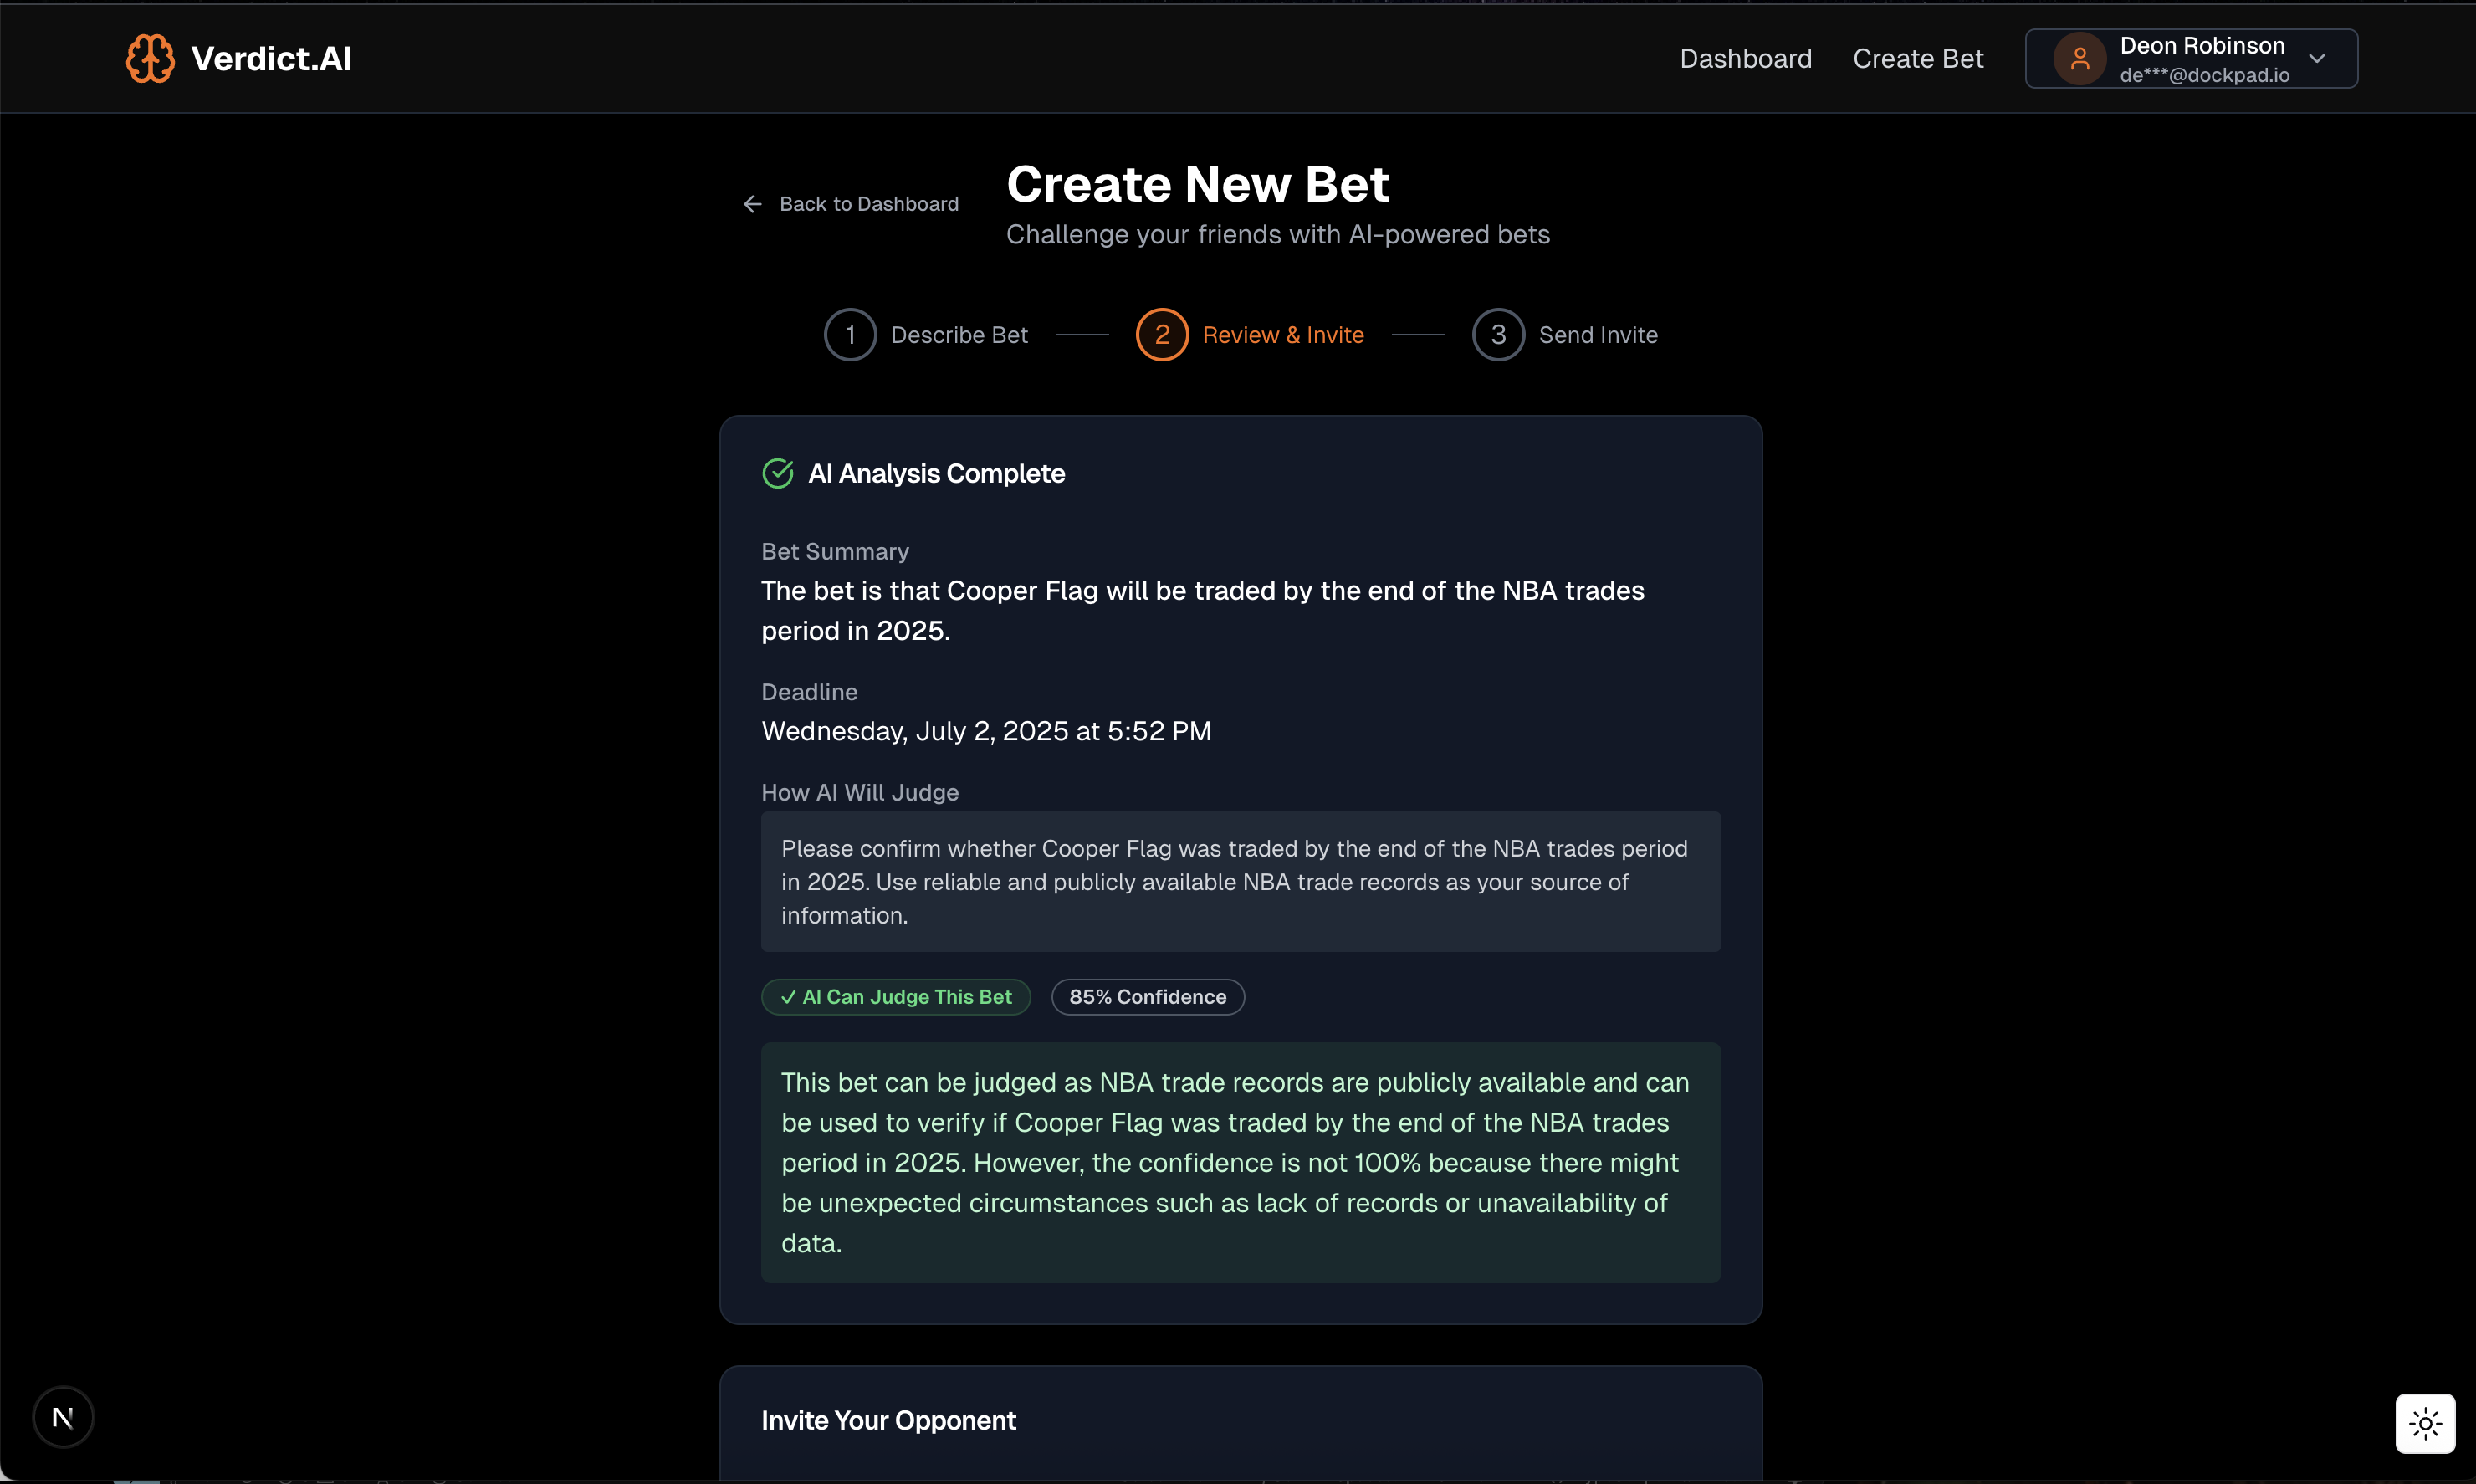Click the step 2 circle icon
The image size is (2476, 1484).
(x=1162, y=335)
